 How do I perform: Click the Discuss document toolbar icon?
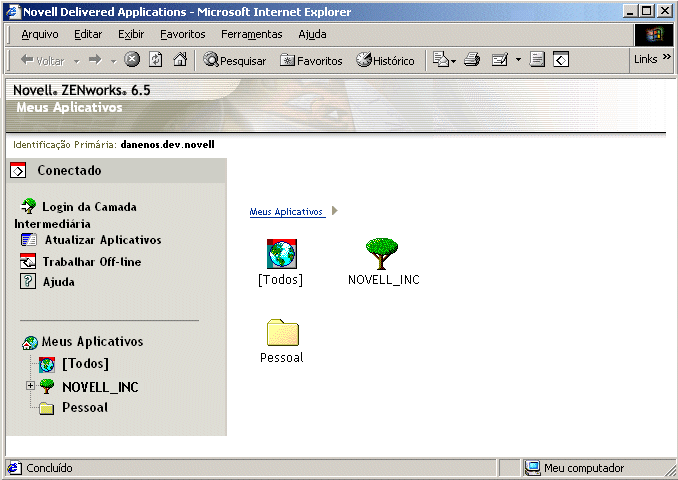click(537, 60)
